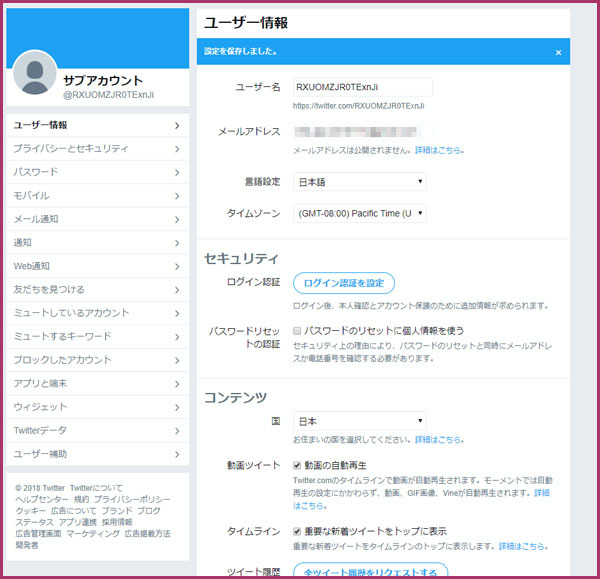Viewport: 600px width, 579px height.
Task: Go to the パスワード settings page
Action: coord(98,172)
